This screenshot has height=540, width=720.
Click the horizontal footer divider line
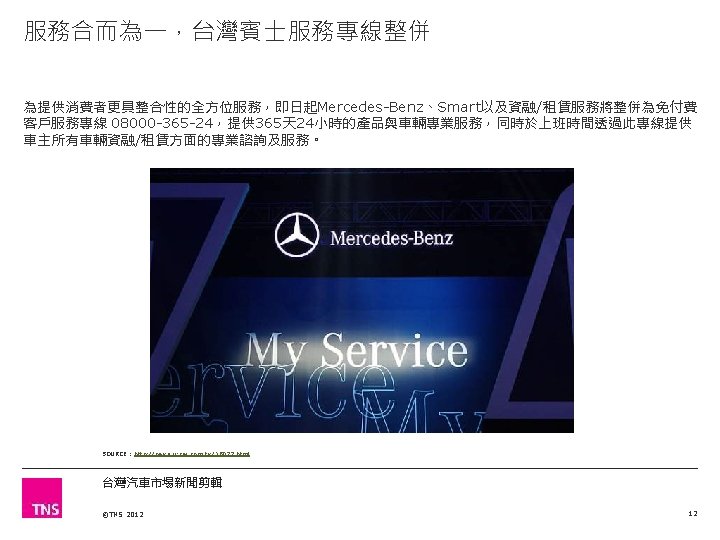360,468
